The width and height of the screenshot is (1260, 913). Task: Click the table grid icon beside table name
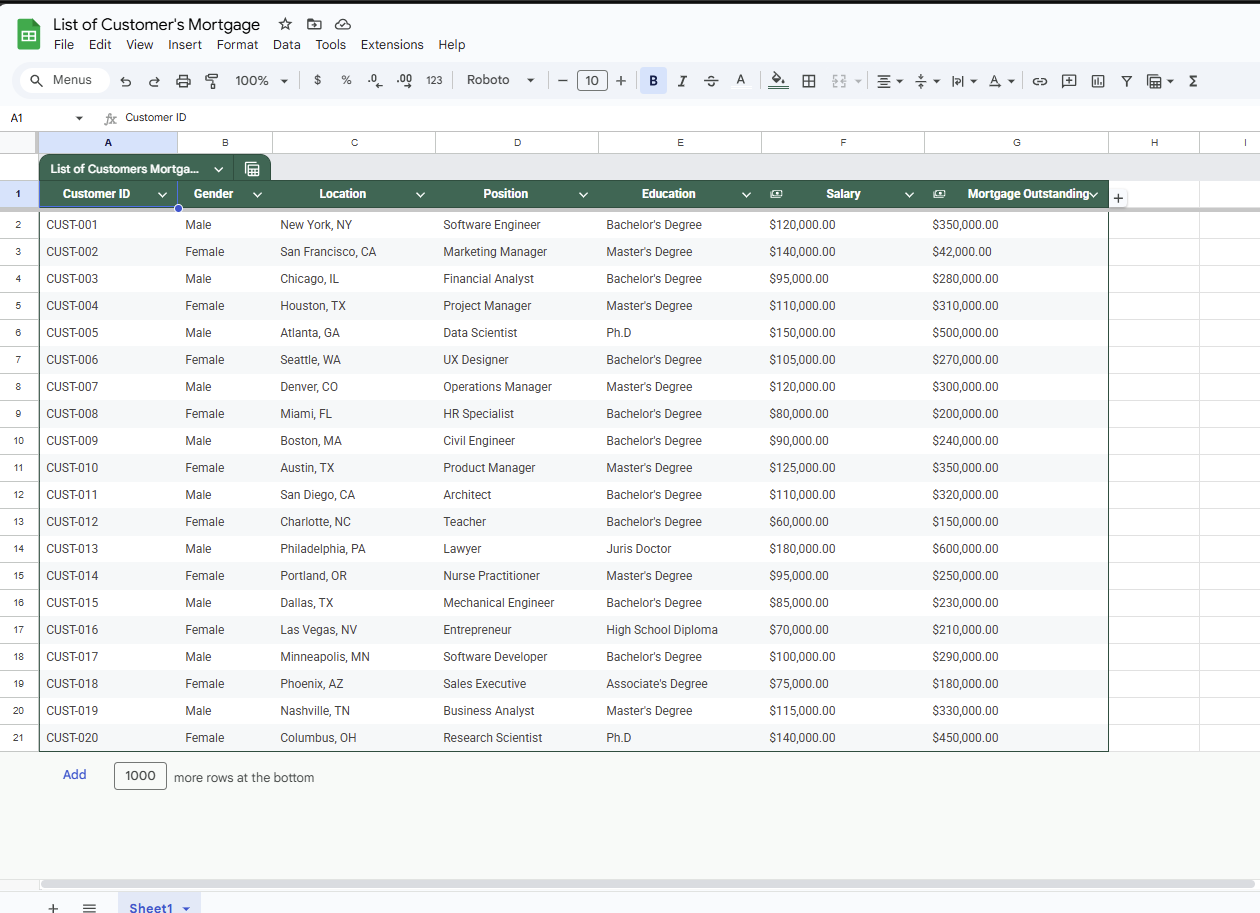point(252,169)
